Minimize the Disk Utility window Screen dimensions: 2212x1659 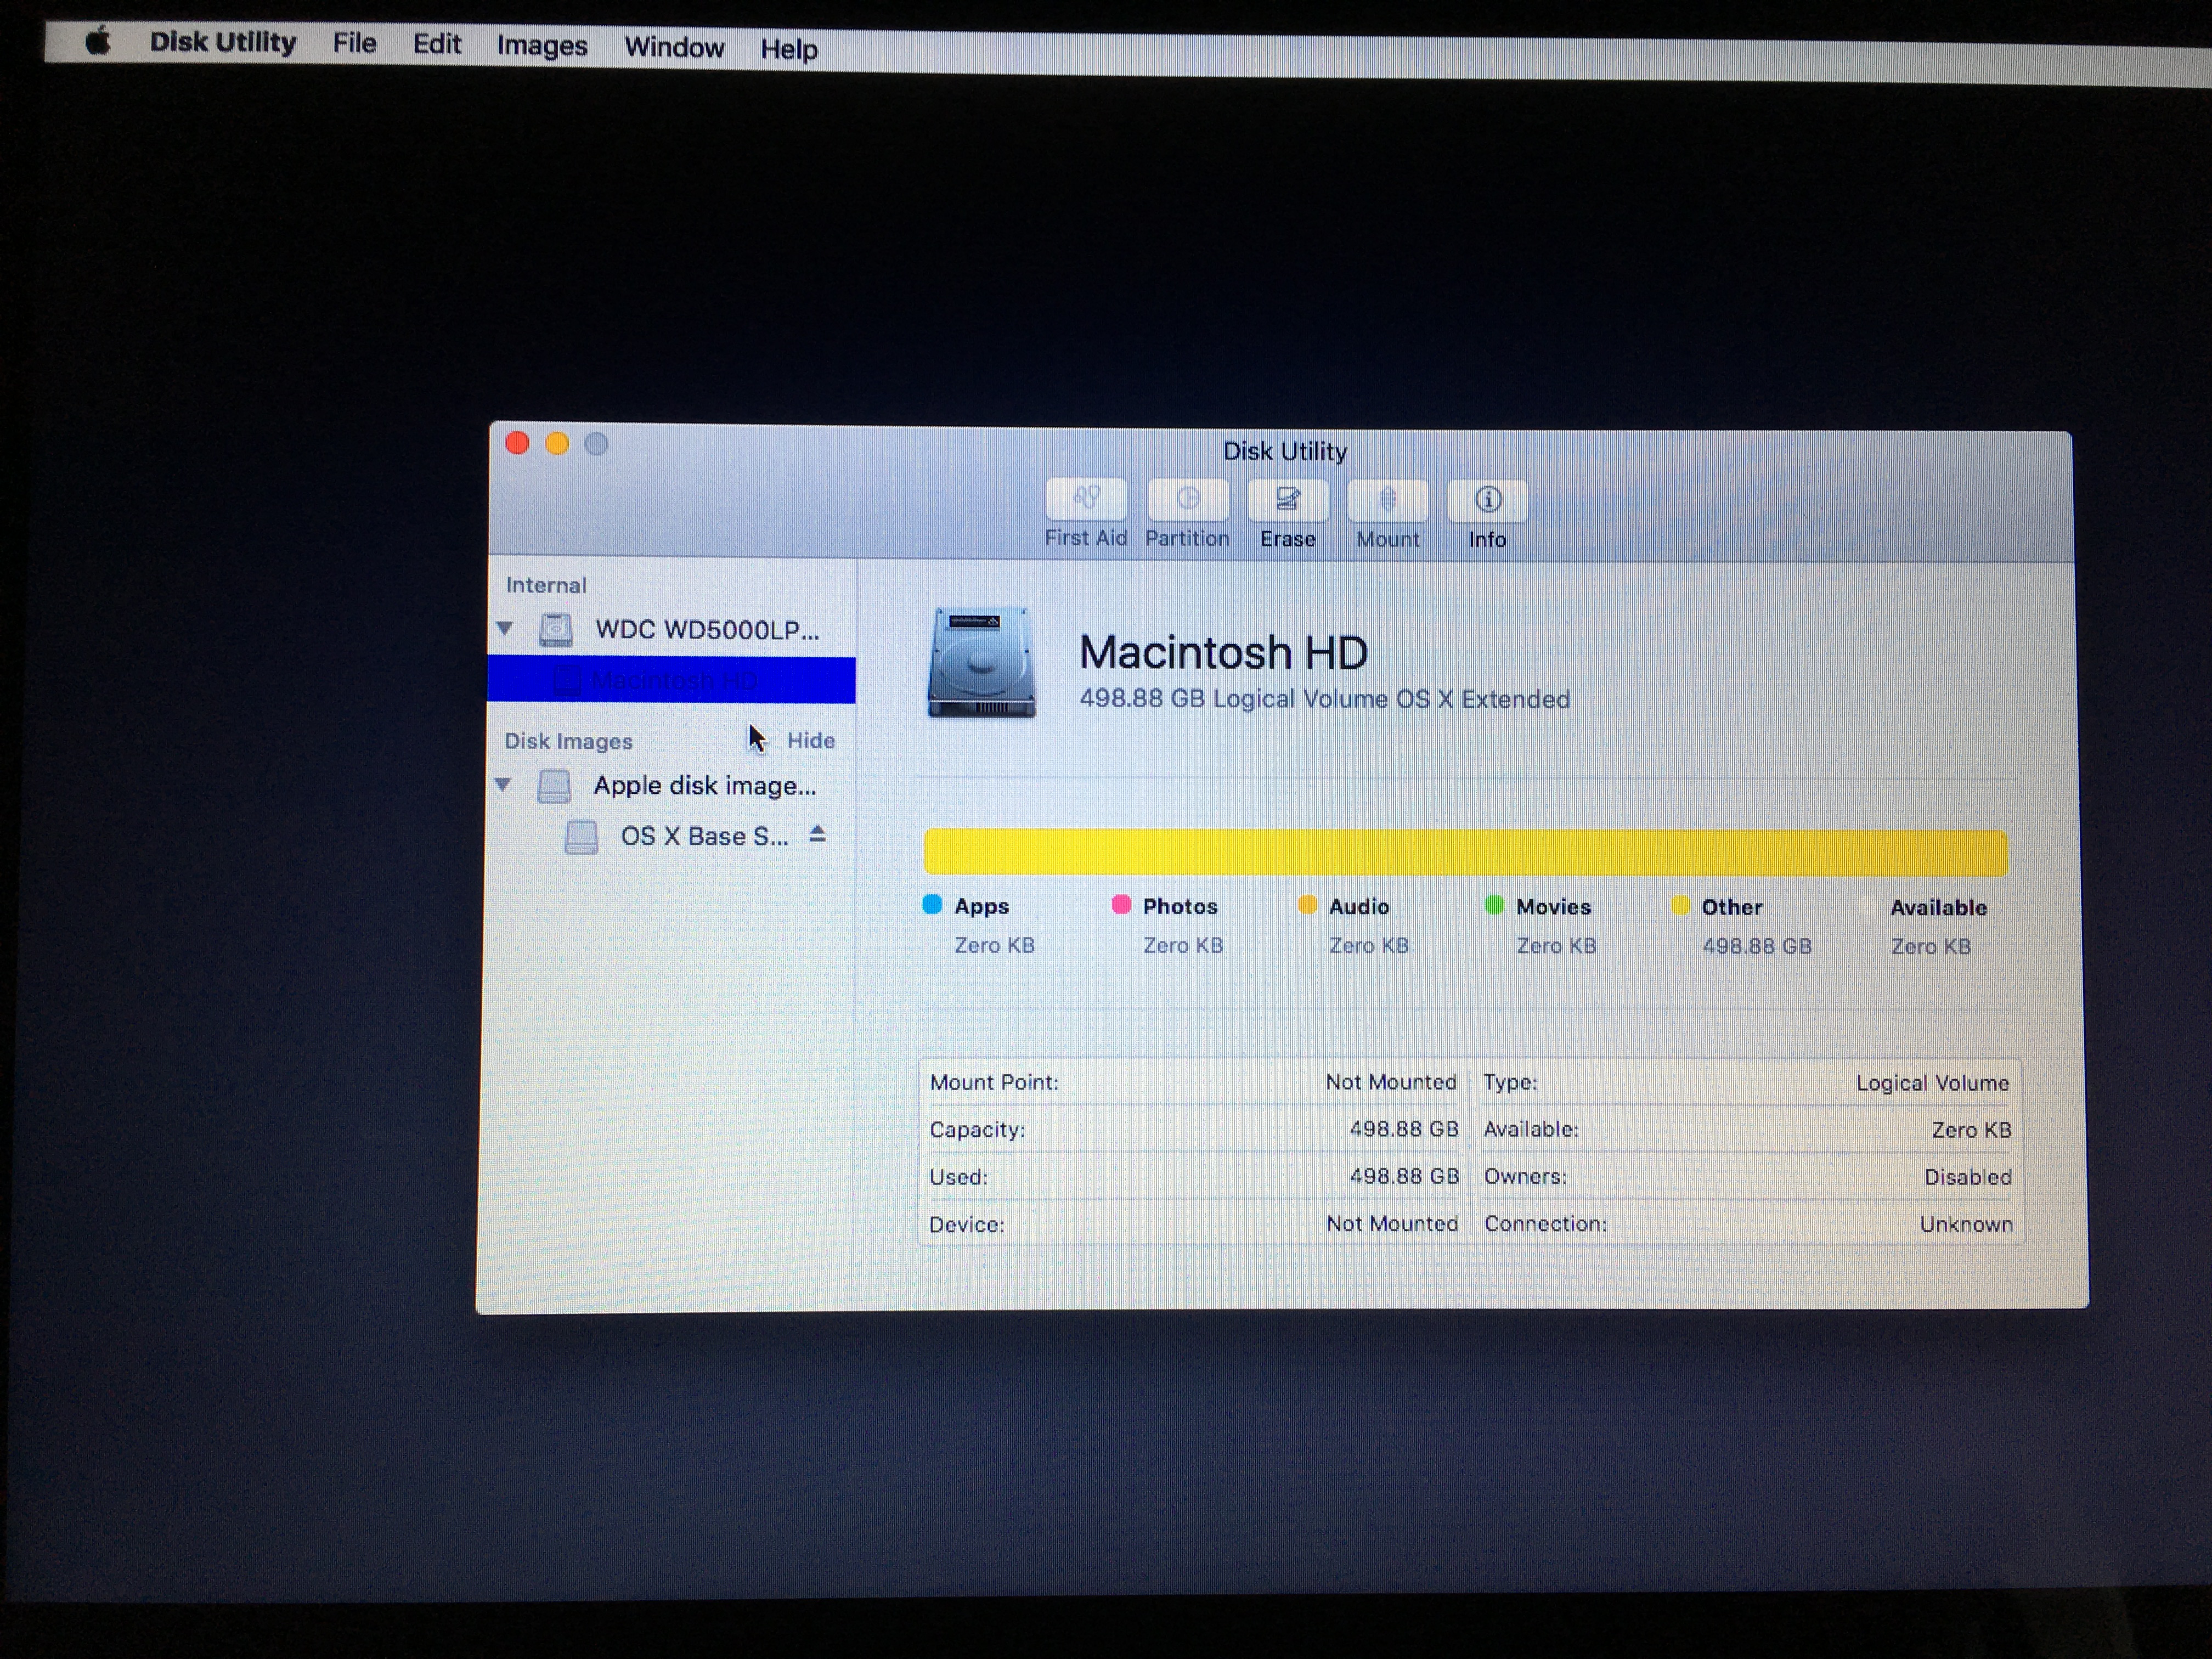click(557, 443)
